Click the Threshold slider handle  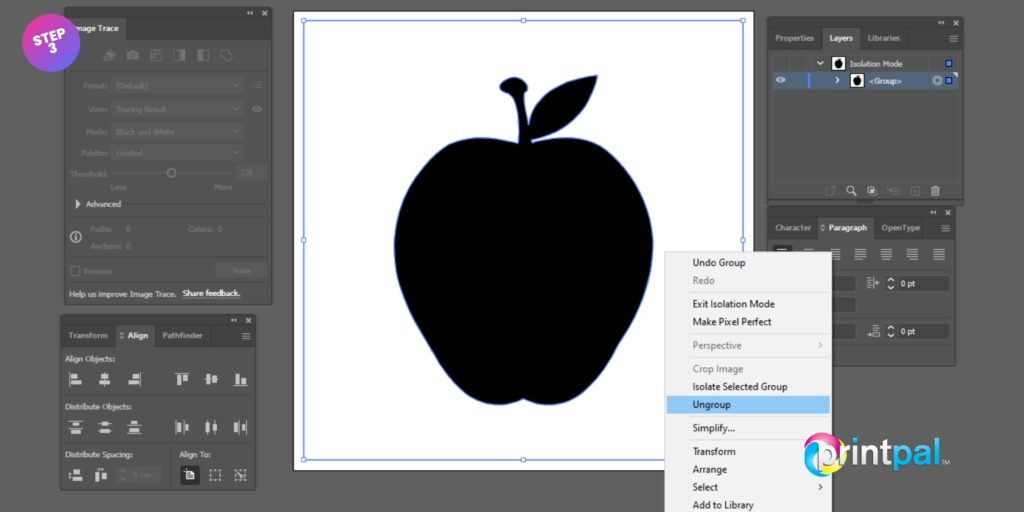(171, 173)
